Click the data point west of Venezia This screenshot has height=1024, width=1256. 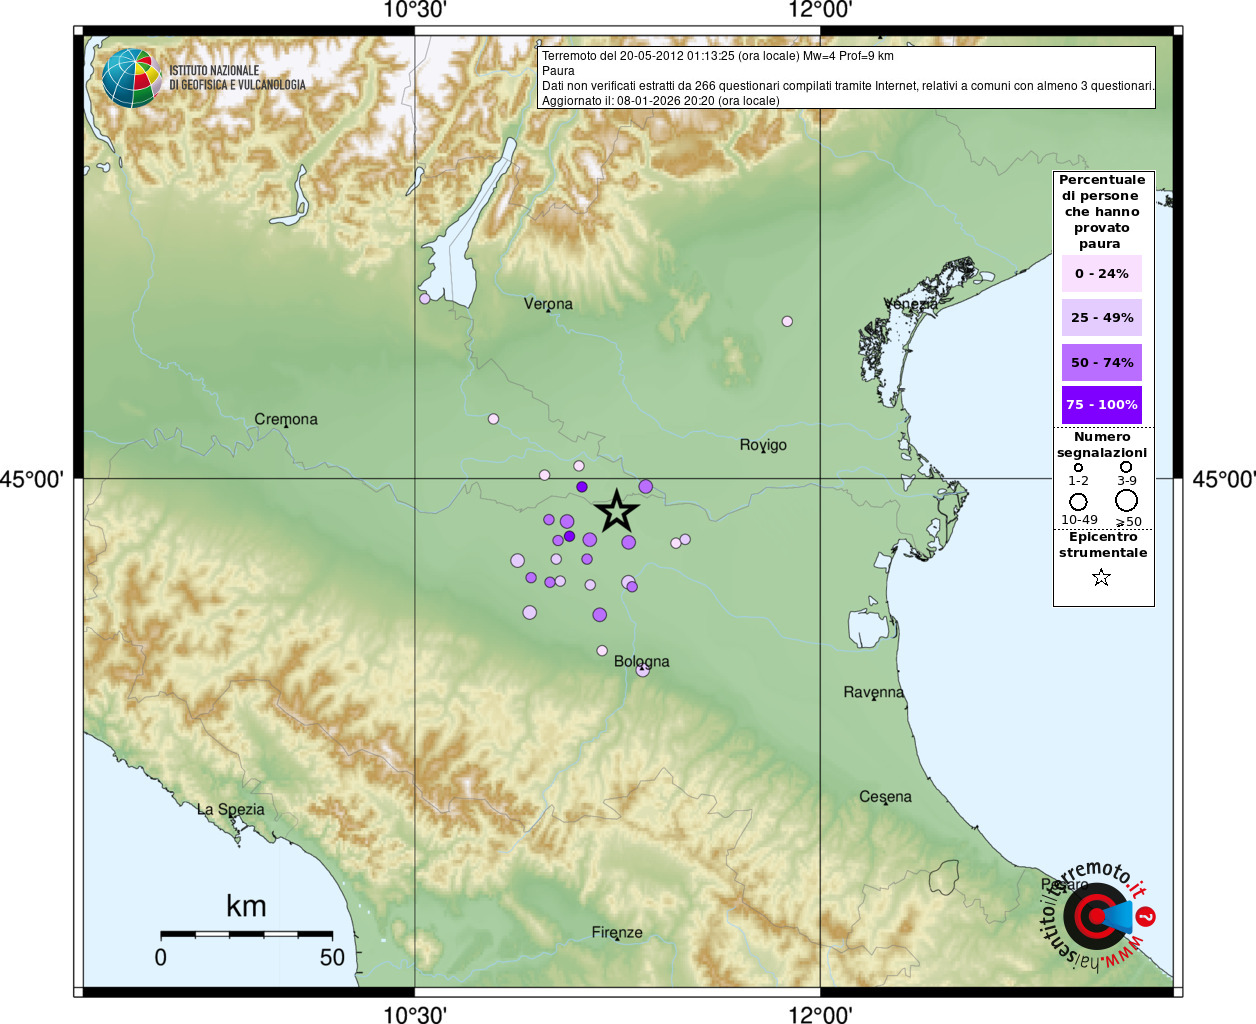(787, 321)
